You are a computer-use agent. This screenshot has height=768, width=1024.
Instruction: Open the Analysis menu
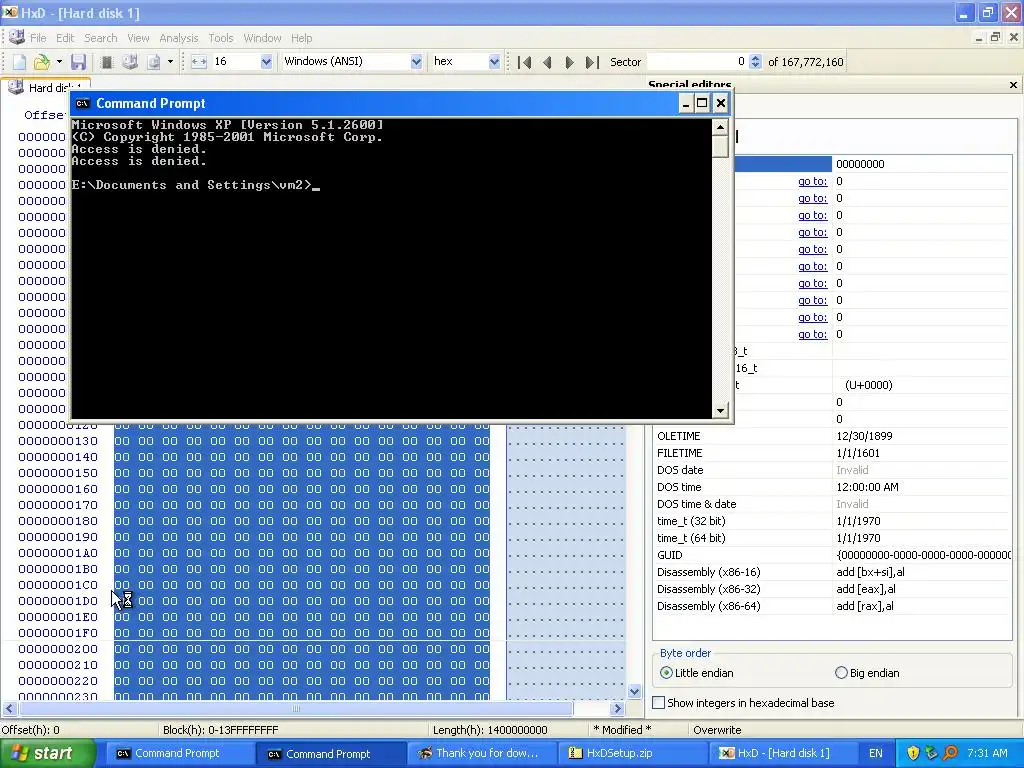point(178,38)
